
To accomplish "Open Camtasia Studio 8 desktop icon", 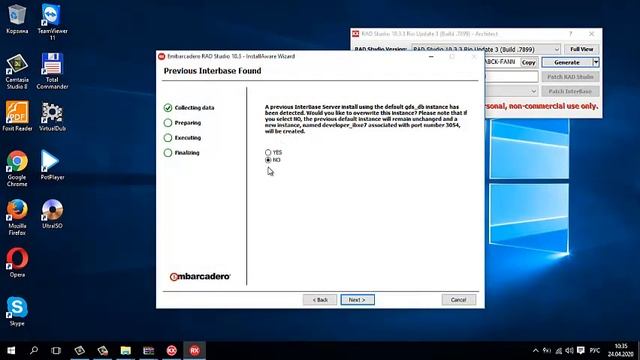I will [17, 71].
